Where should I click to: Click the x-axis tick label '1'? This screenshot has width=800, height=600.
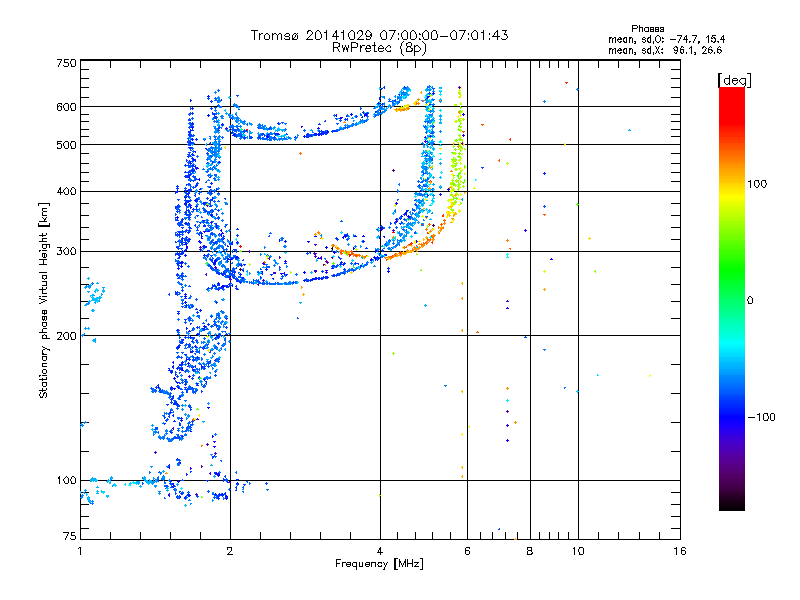[x=80, y=551]
